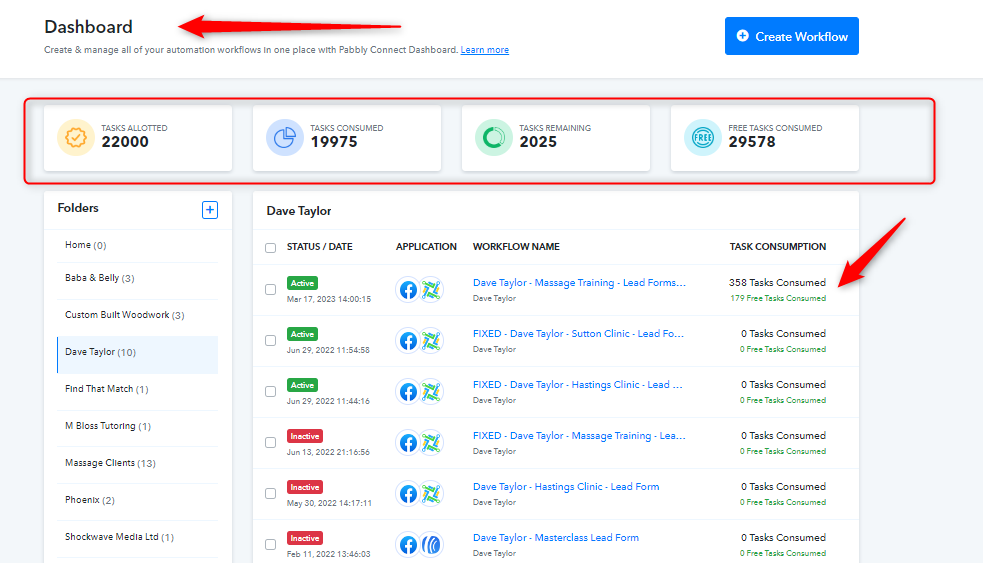983x563 pixels.
Task: Click the Tasks Consumed 19975 value
Action: coord(334,142)
